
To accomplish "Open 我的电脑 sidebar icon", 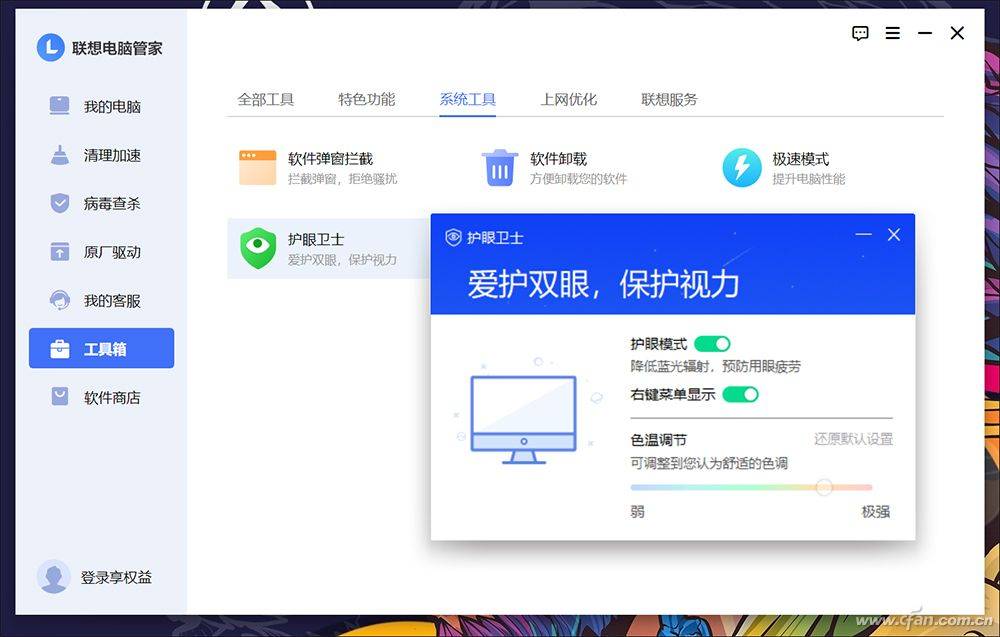I will click(59, 105).
